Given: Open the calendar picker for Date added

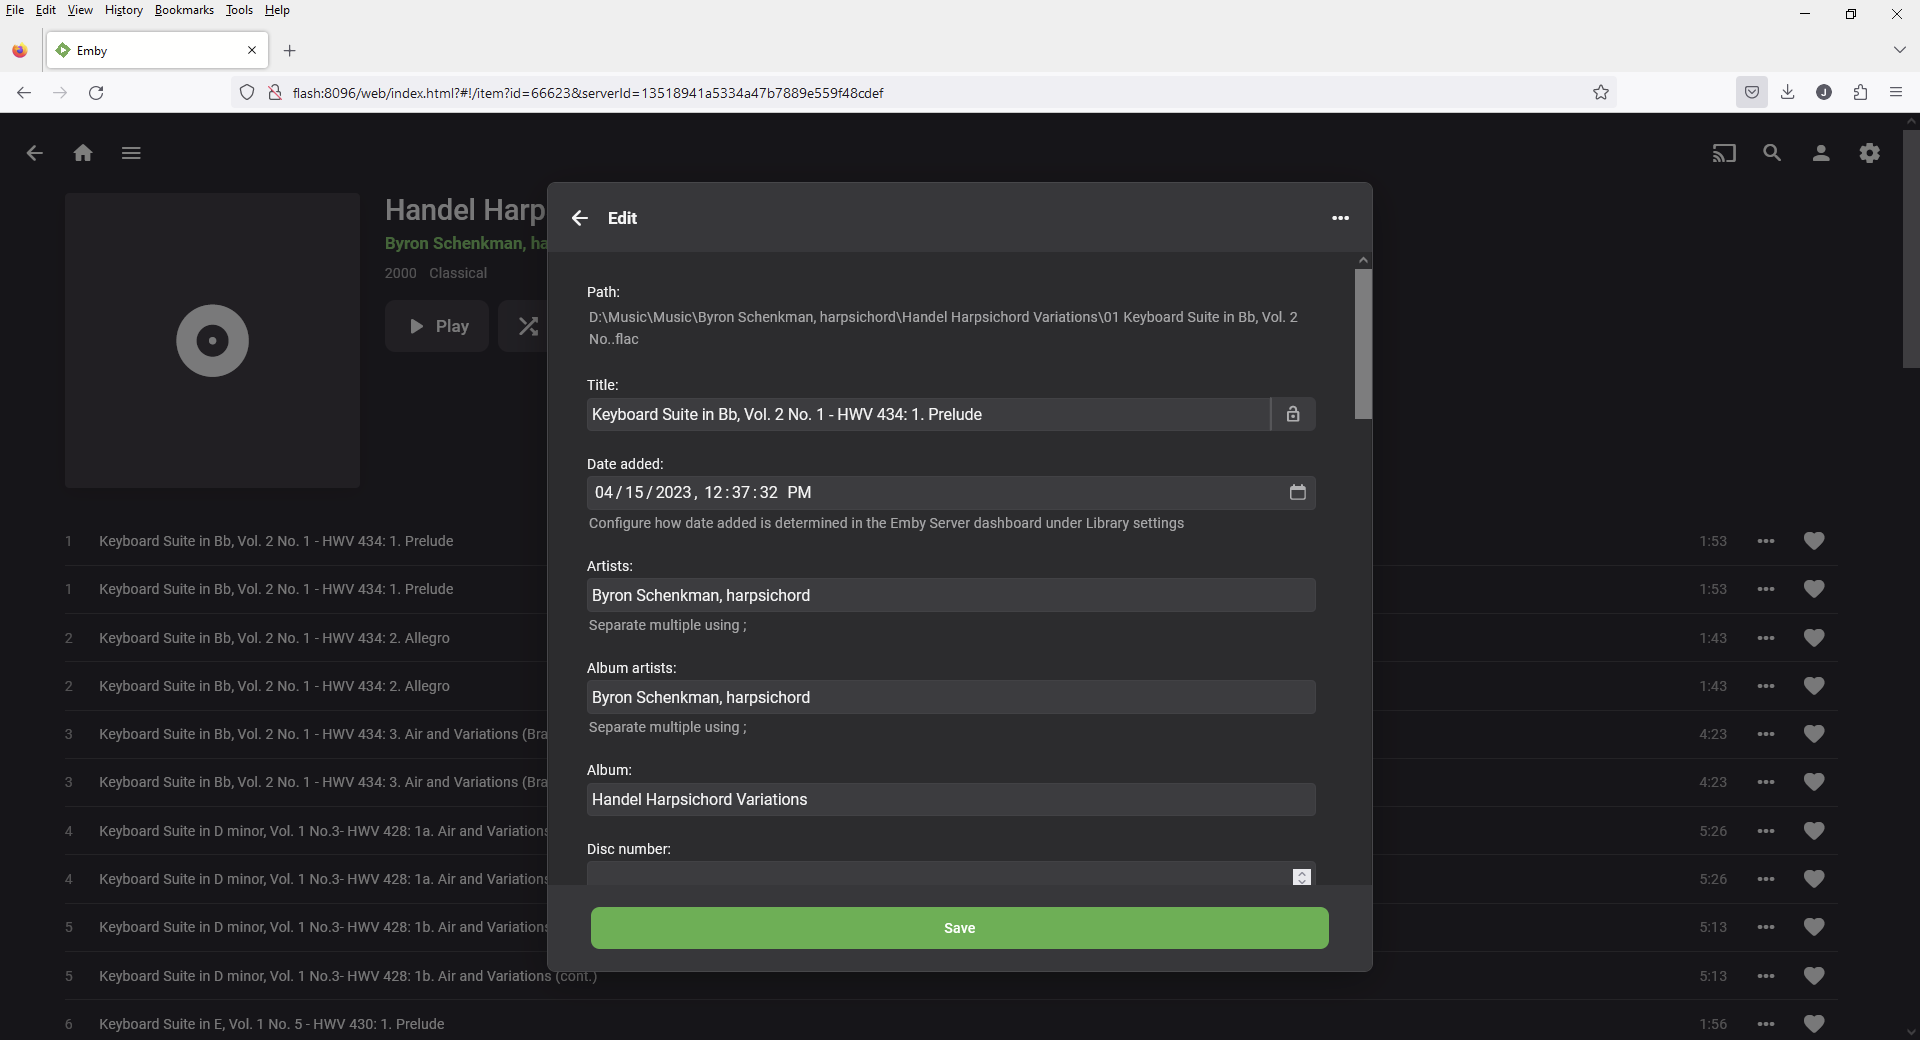Looking at the screenshot, I should tap(1297, 492).
